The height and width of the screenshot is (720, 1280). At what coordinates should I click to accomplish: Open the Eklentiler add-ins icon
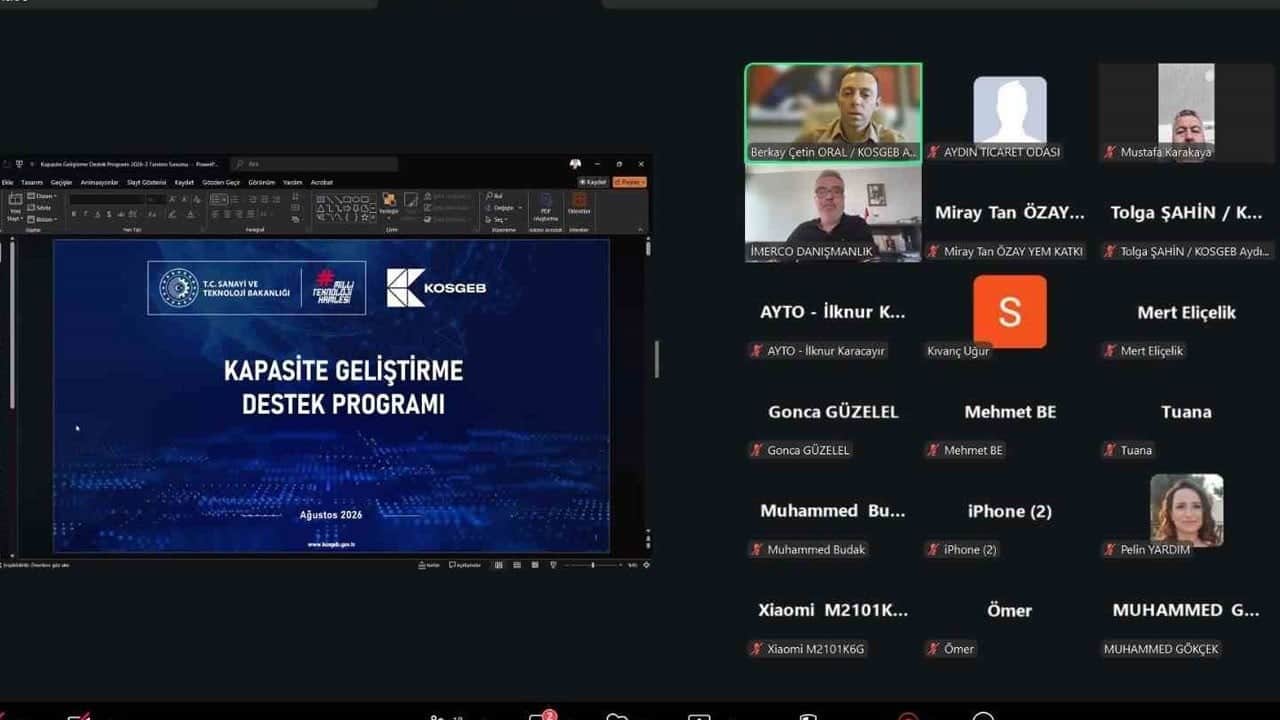(579, 204)
